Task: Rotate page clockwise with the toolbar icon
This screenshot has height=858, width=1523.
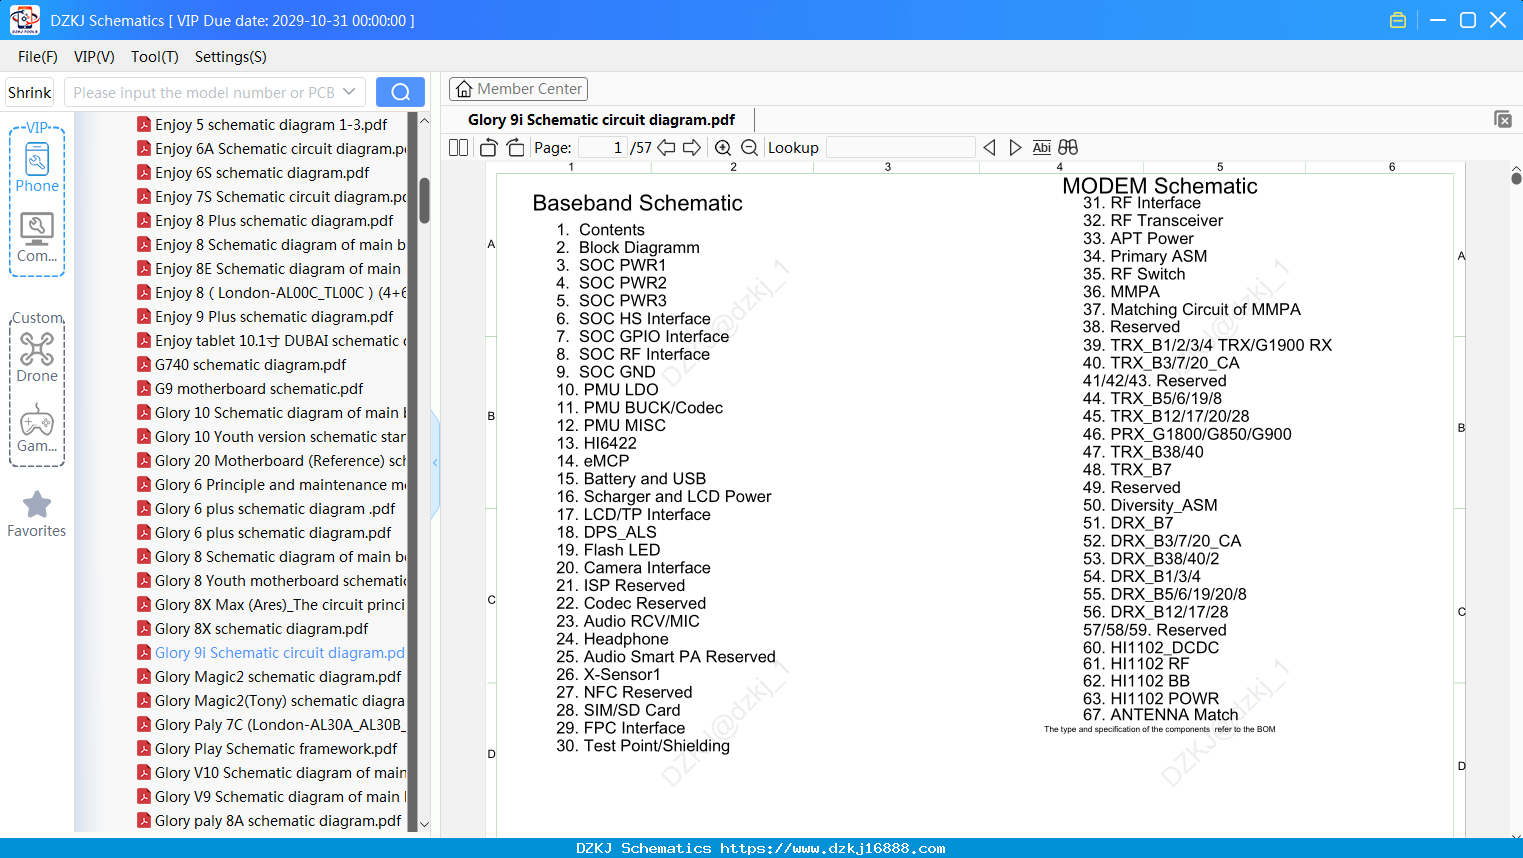Action: (x=515, y=148)
